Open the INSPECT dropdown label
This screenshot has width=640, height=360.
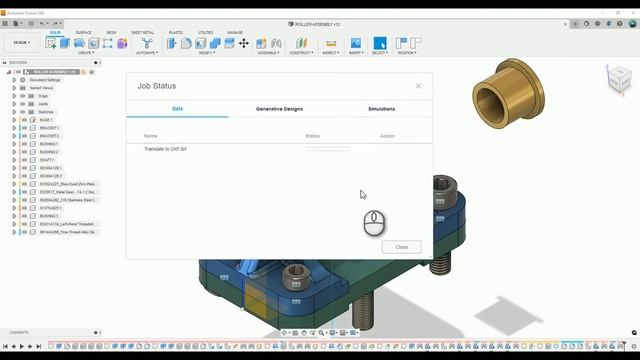coord(331,53)
